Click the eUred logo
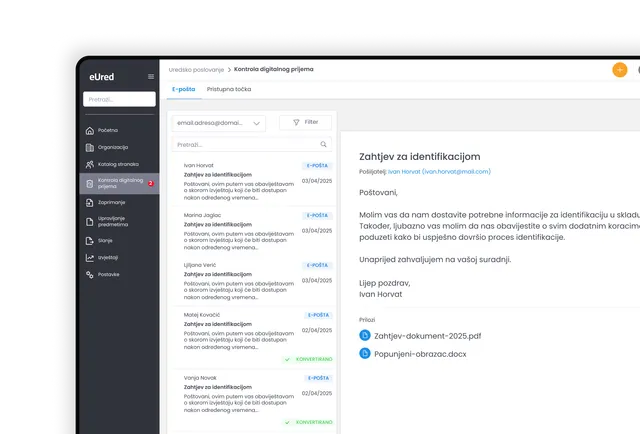The image size is (640, 434). pyautogui.click(x=102, y=77)
